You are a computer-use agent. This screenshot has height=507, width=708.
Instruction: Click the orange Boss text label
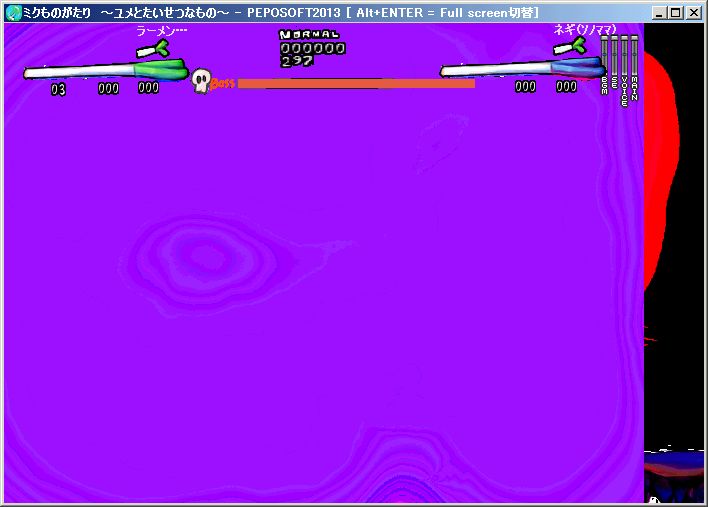(223, 84)
